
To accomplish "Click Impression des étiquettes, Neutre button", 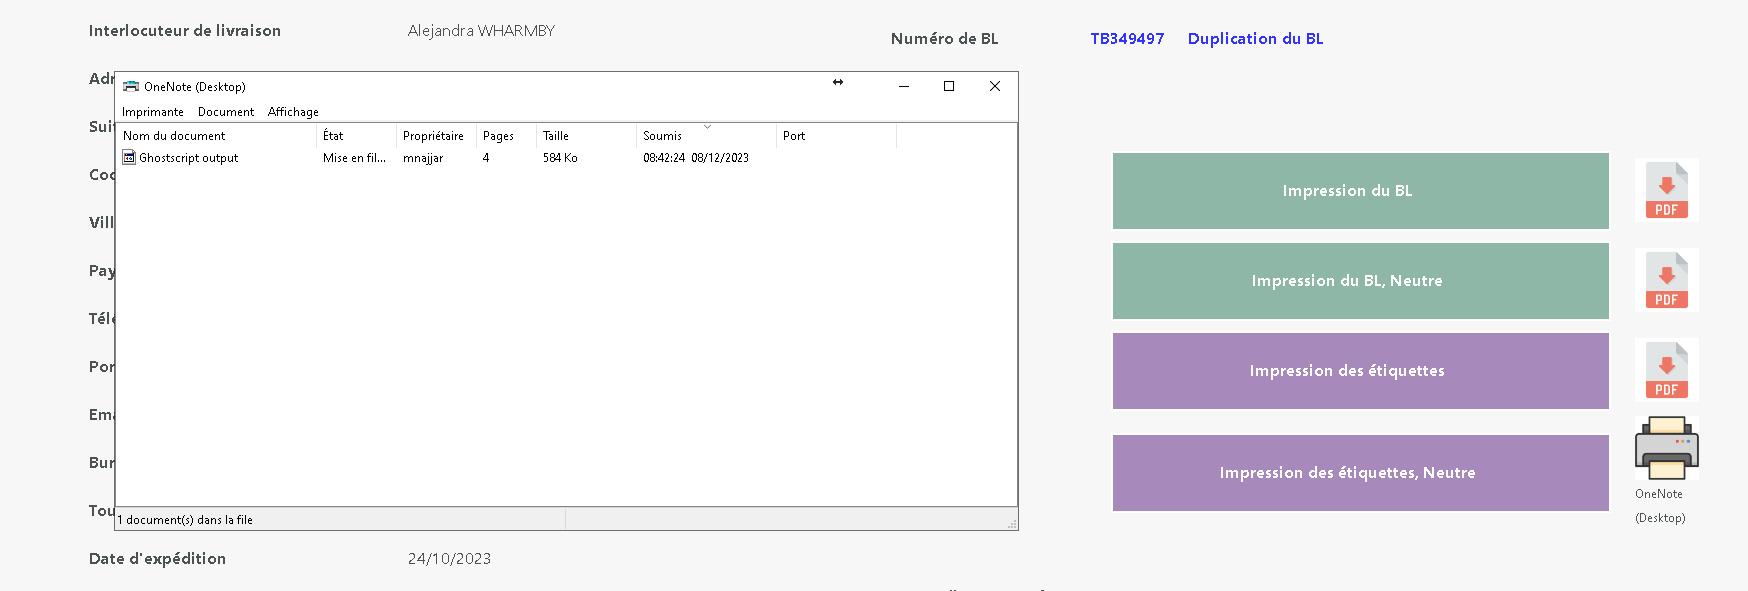I will [x=1360, y=473].
